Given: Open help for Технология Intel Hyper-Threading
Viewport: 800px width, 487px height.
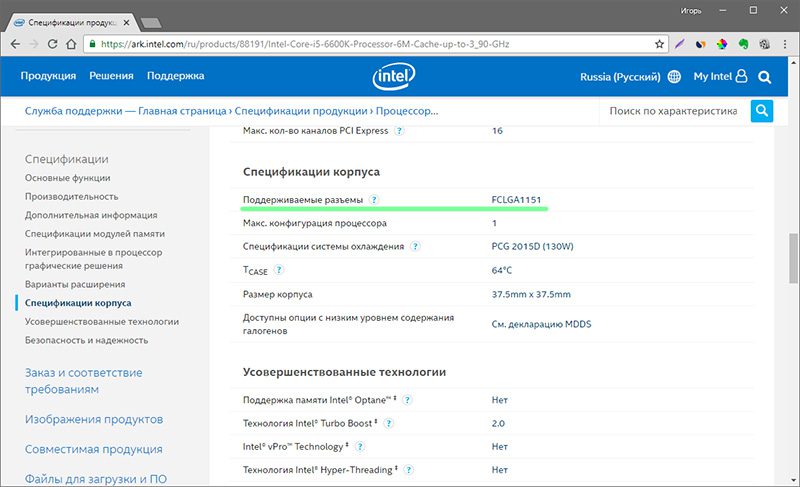Looking at the screenshot, I should pyautogui.click(x=408, y=470).
